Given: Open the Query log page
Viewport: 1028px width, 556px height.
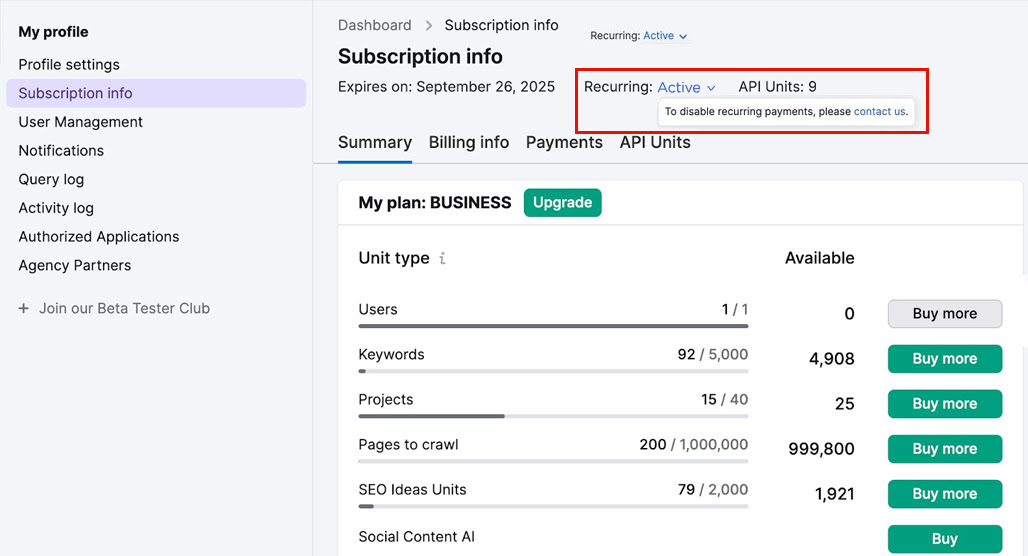Looking at the screenshot, I should point(51,180).
